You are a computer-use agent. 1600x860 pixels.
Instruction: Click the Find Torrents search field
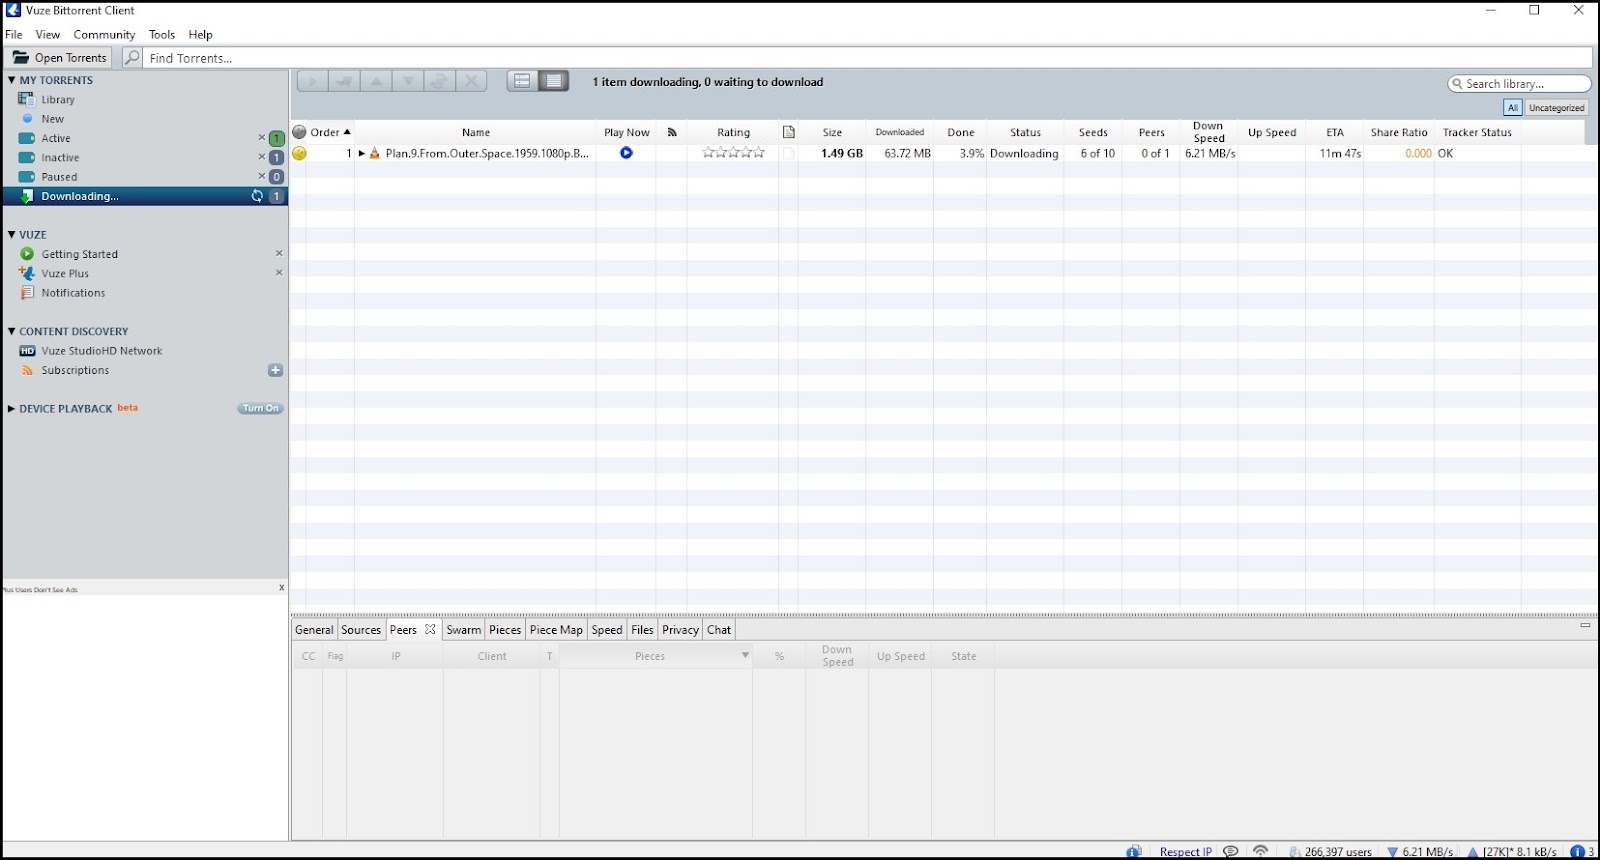pos(868,58)
